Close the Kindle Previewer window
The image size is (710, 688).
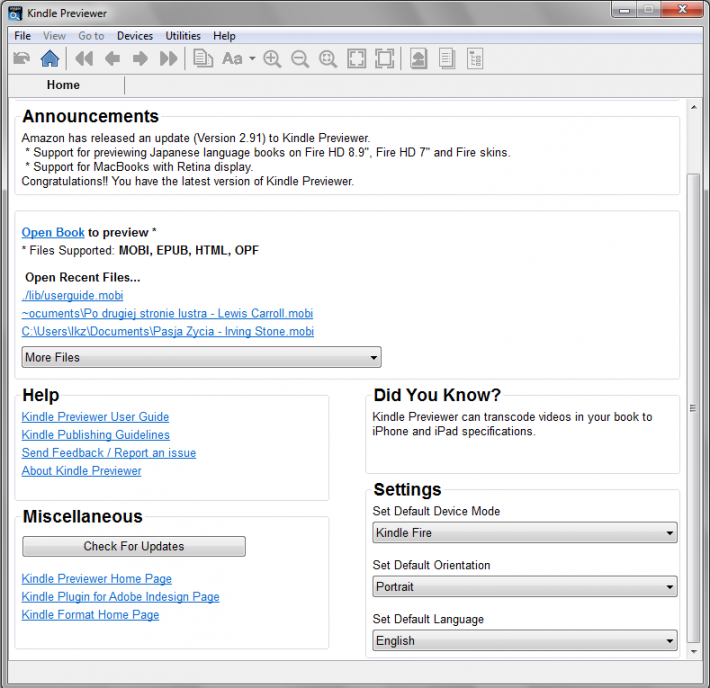(683, 10)
